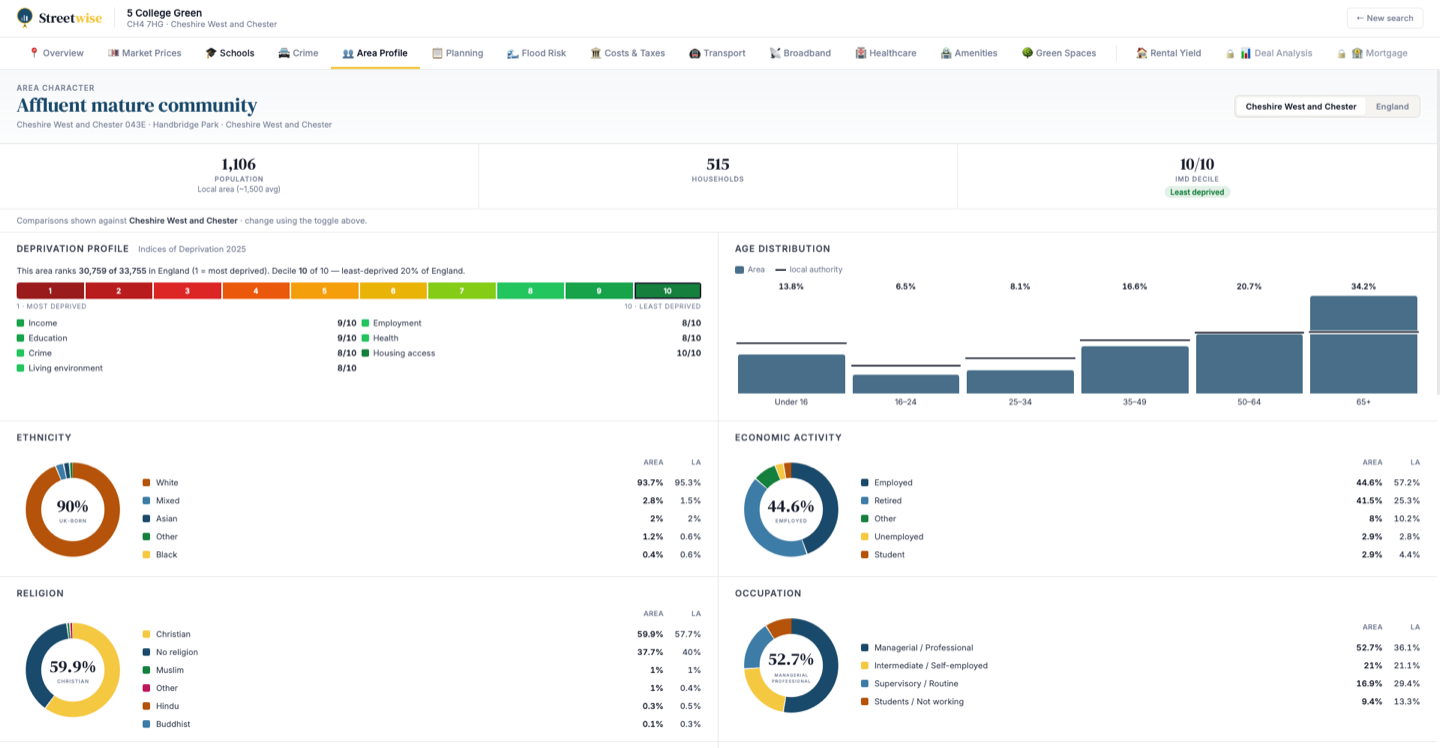Click Managerial / Professional legend entry

(x=1140, y=647)
